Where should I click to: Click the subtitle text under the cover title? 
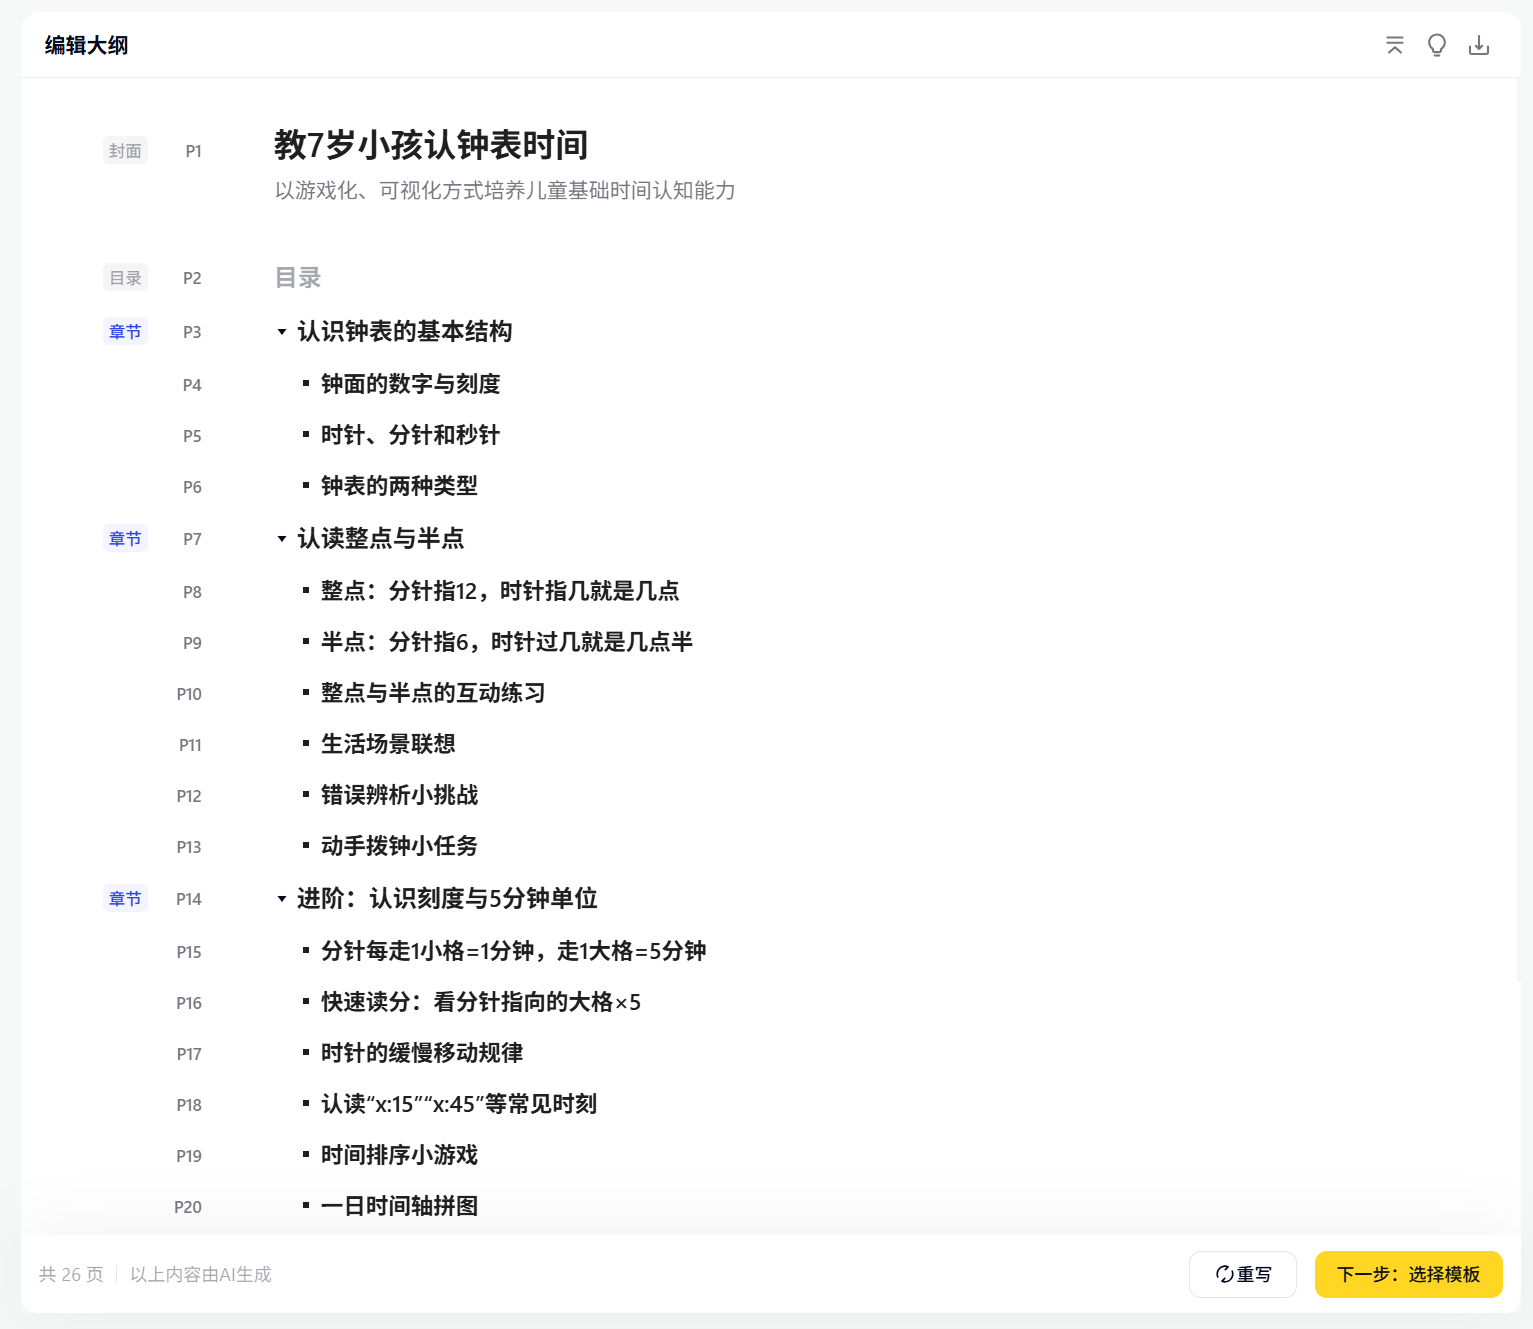(x=504, y=190)
